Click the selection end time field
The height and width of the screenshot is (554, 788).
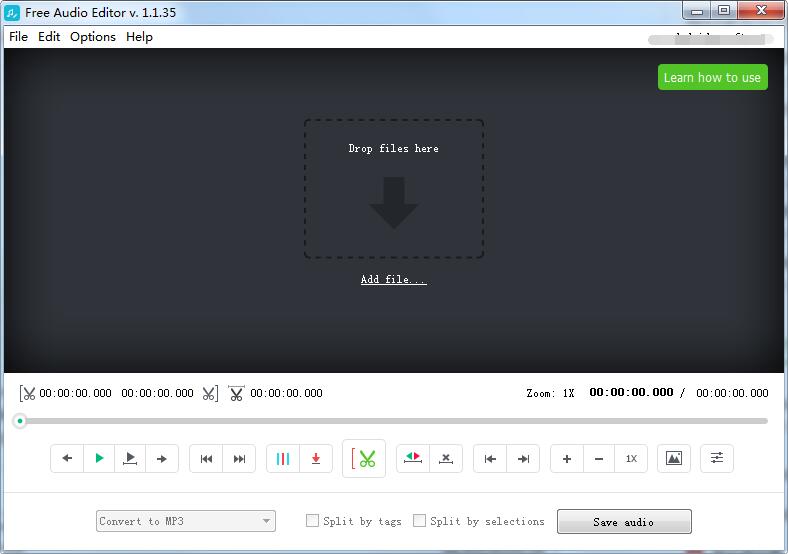pos(157,393)
